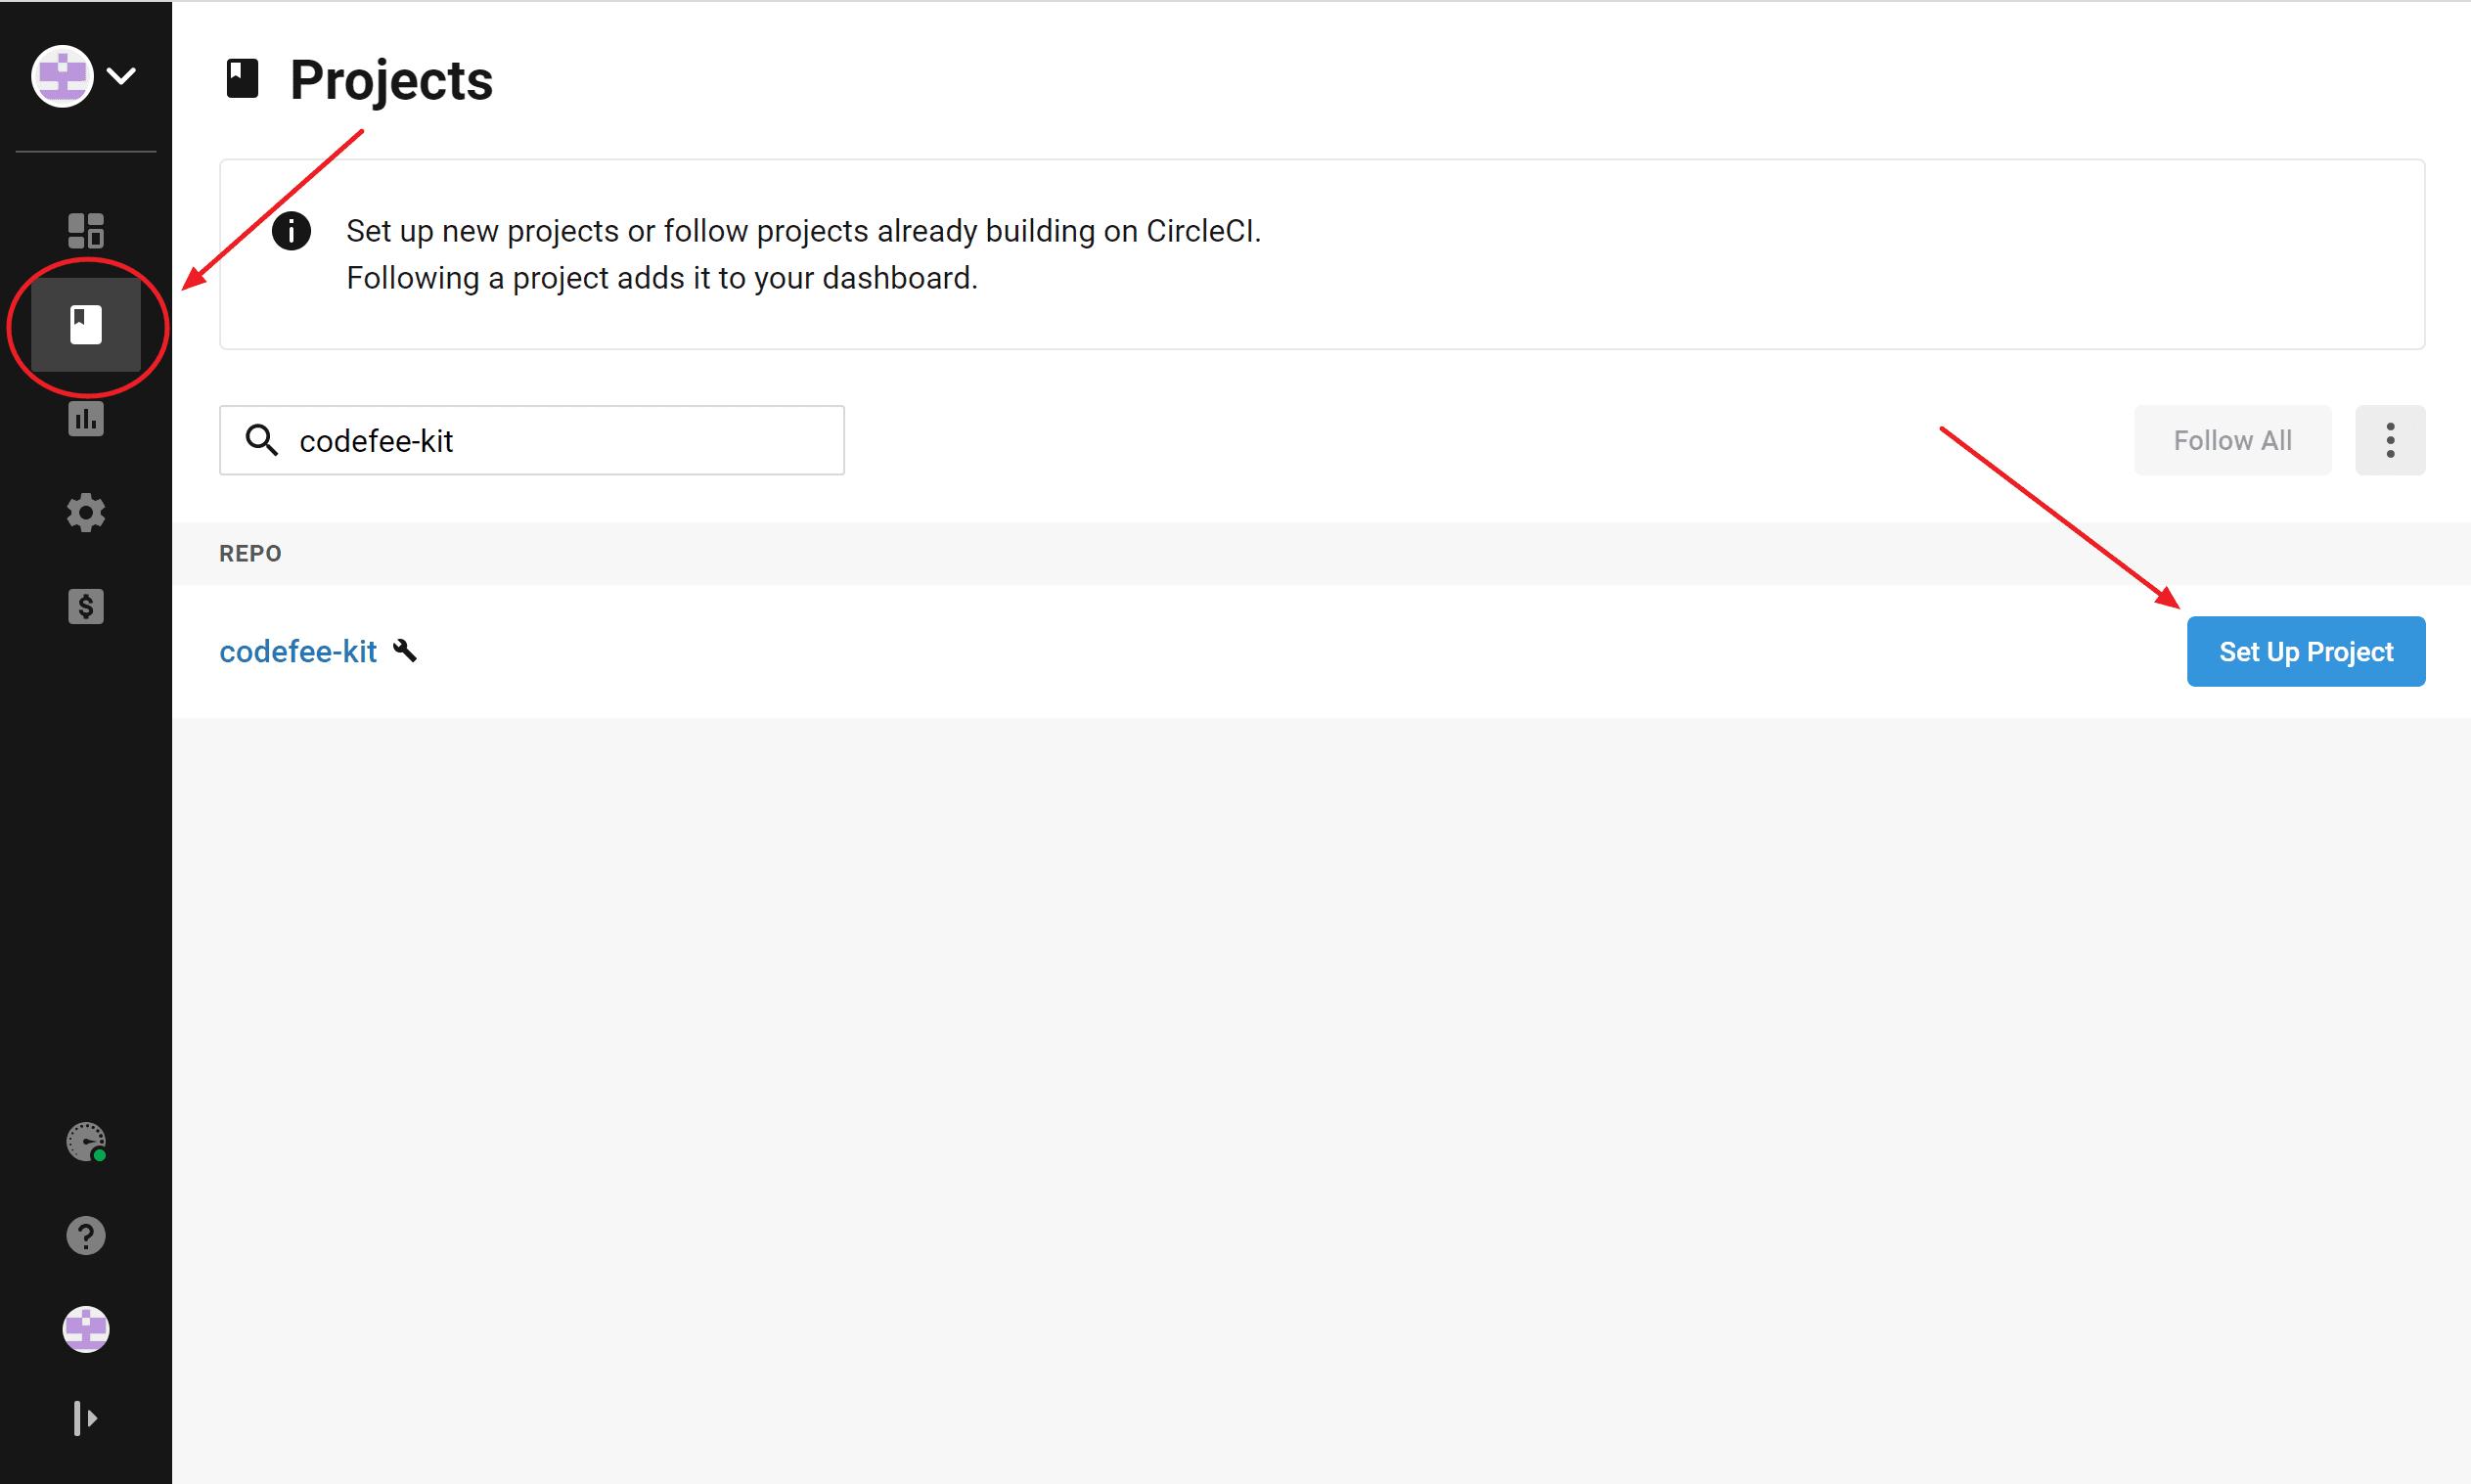This screenshot has height=1484, width=2471.
Task: Click the search magnifier icon
Action: pos(262,440)
